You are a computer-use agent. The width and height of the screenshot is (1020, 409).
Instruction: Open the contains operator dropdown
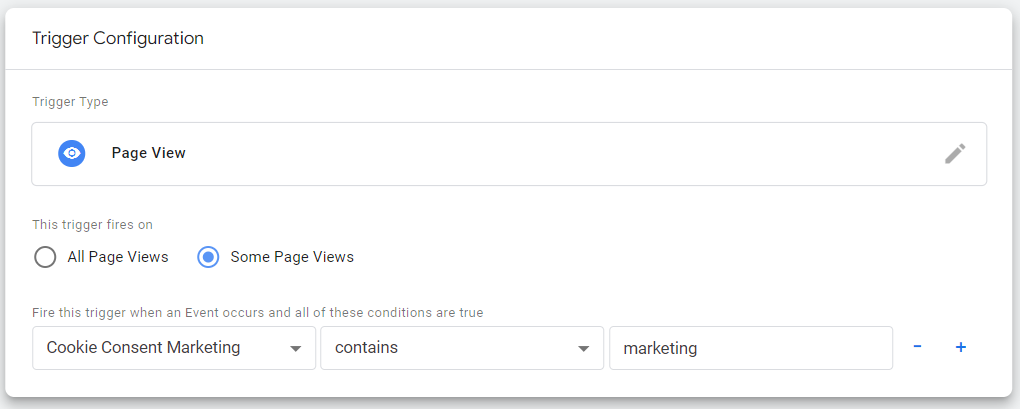tap(461, 348)
